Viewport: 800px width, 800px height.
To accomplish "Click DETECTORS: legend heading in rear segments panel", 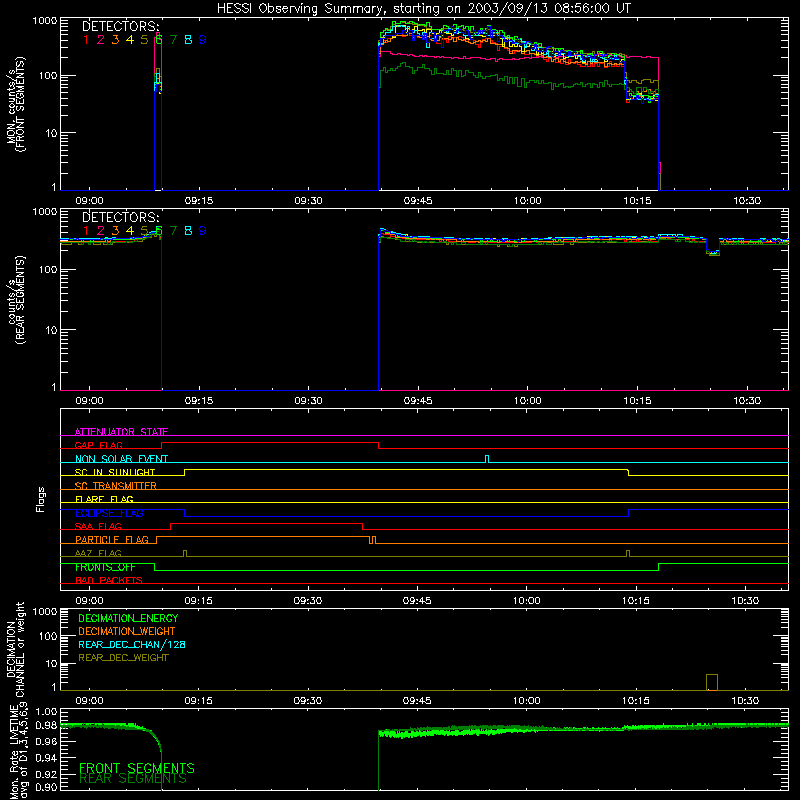I will [121, 218].
